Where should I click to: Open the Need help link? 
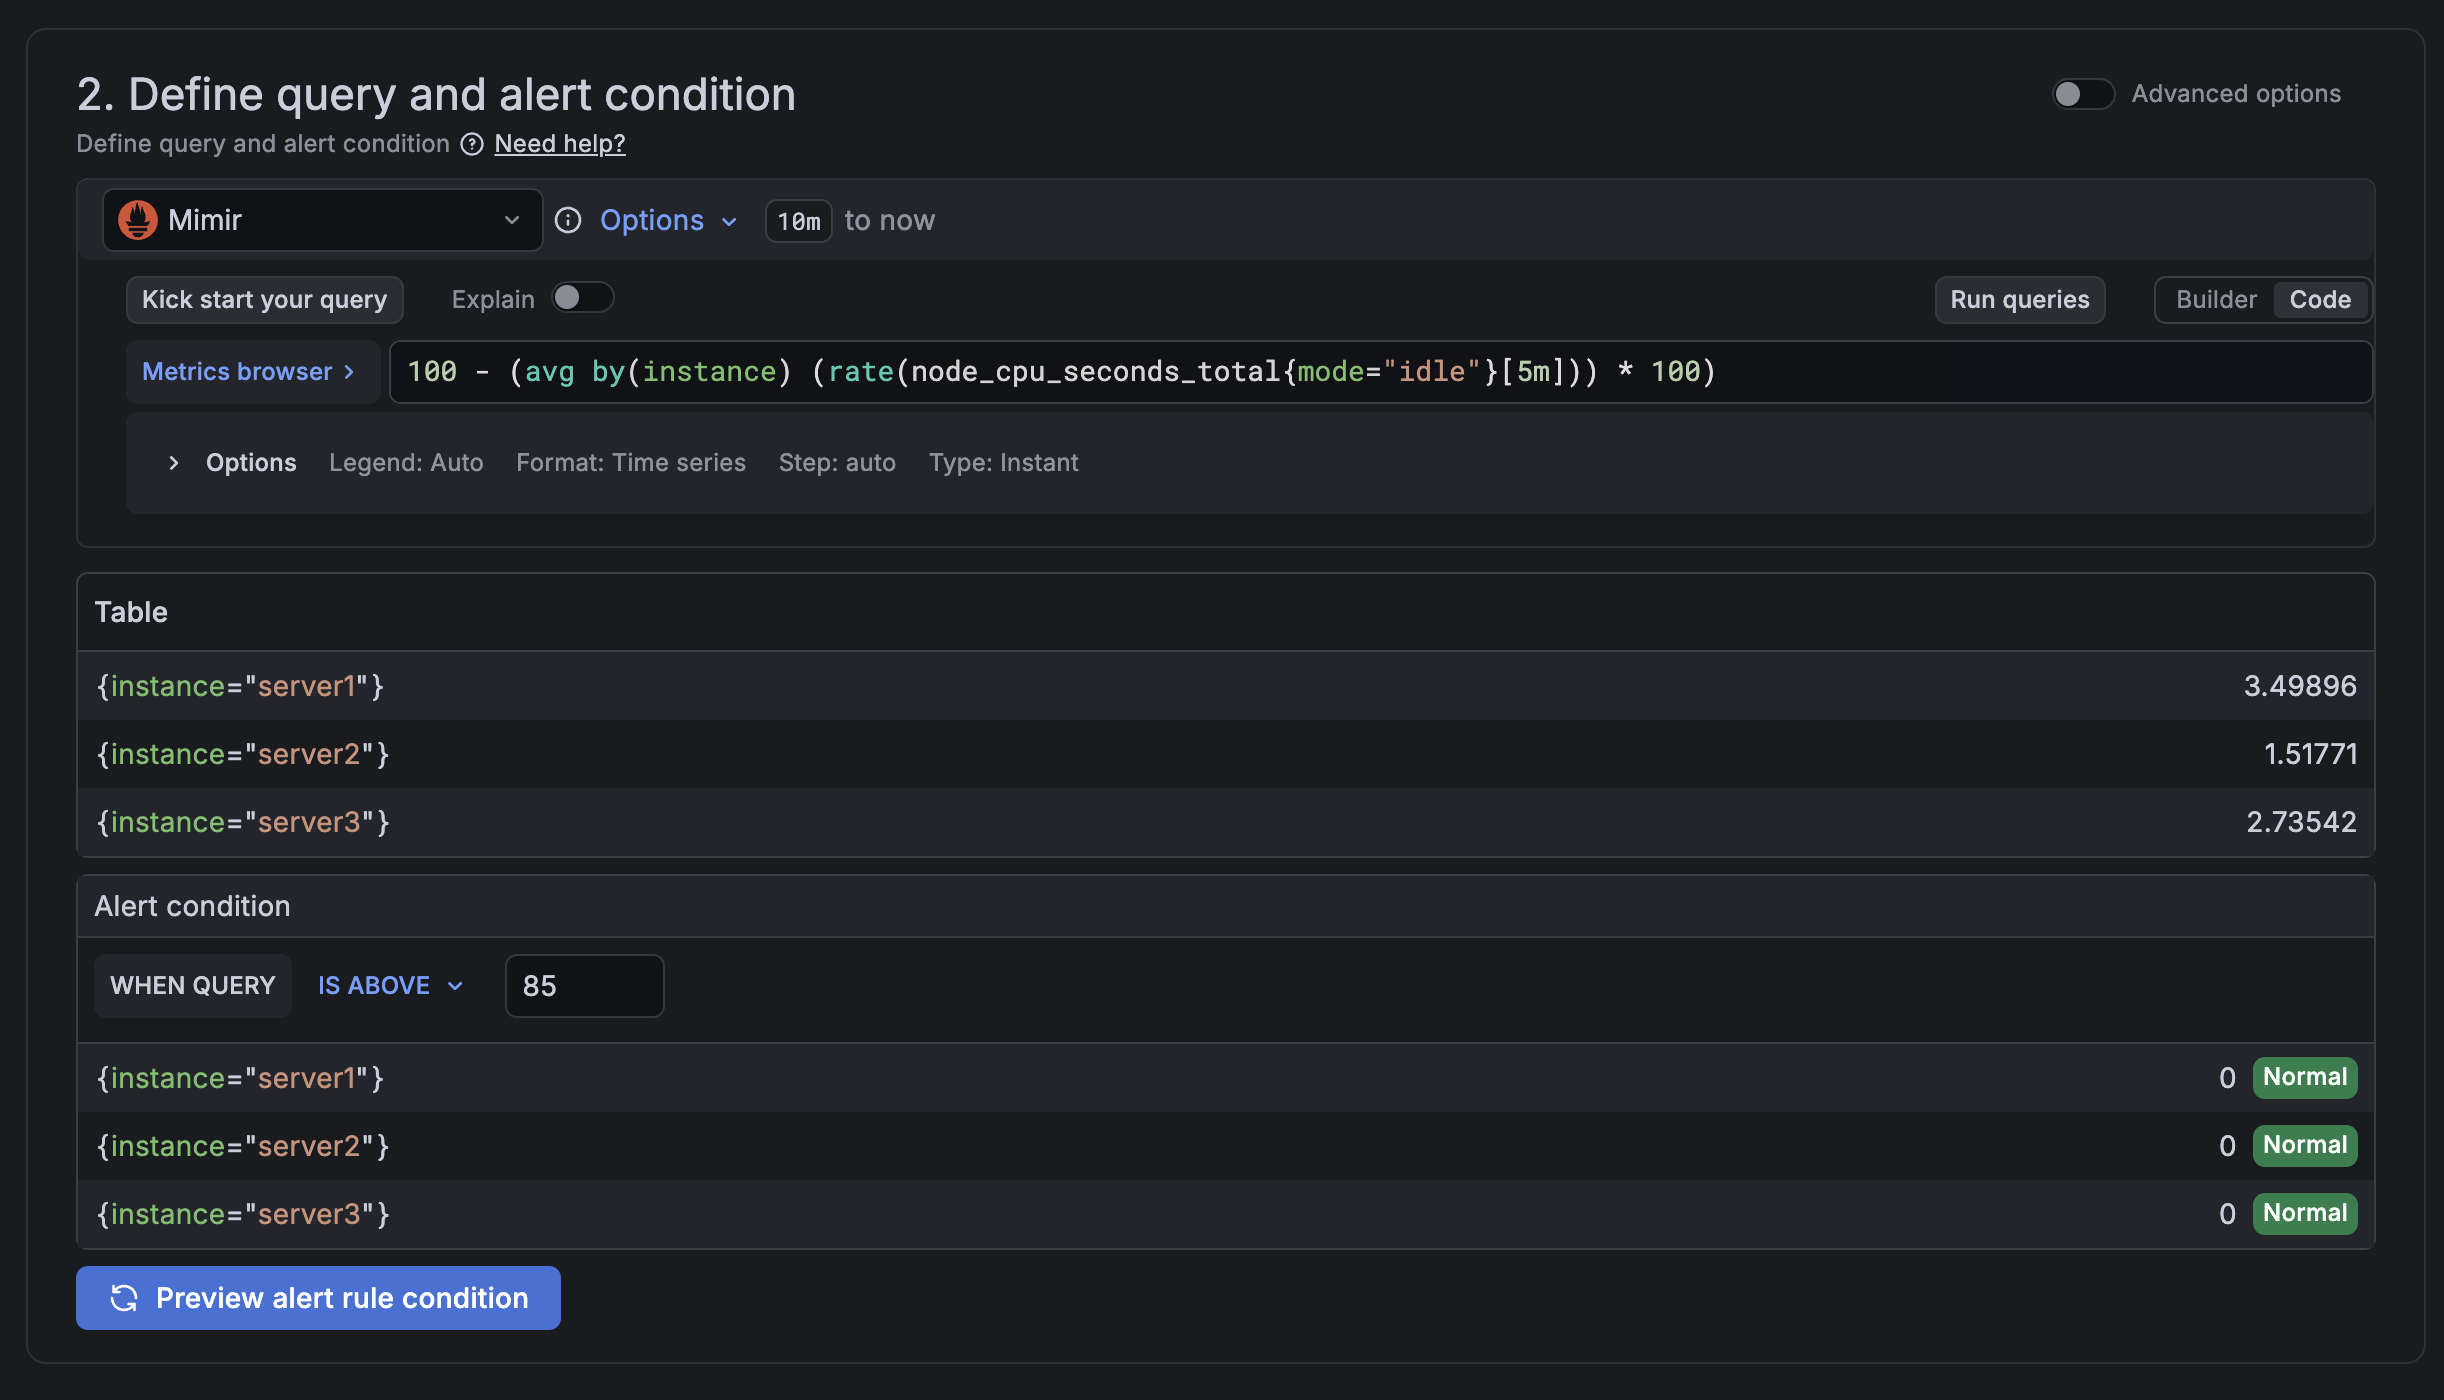coord(559,143)
